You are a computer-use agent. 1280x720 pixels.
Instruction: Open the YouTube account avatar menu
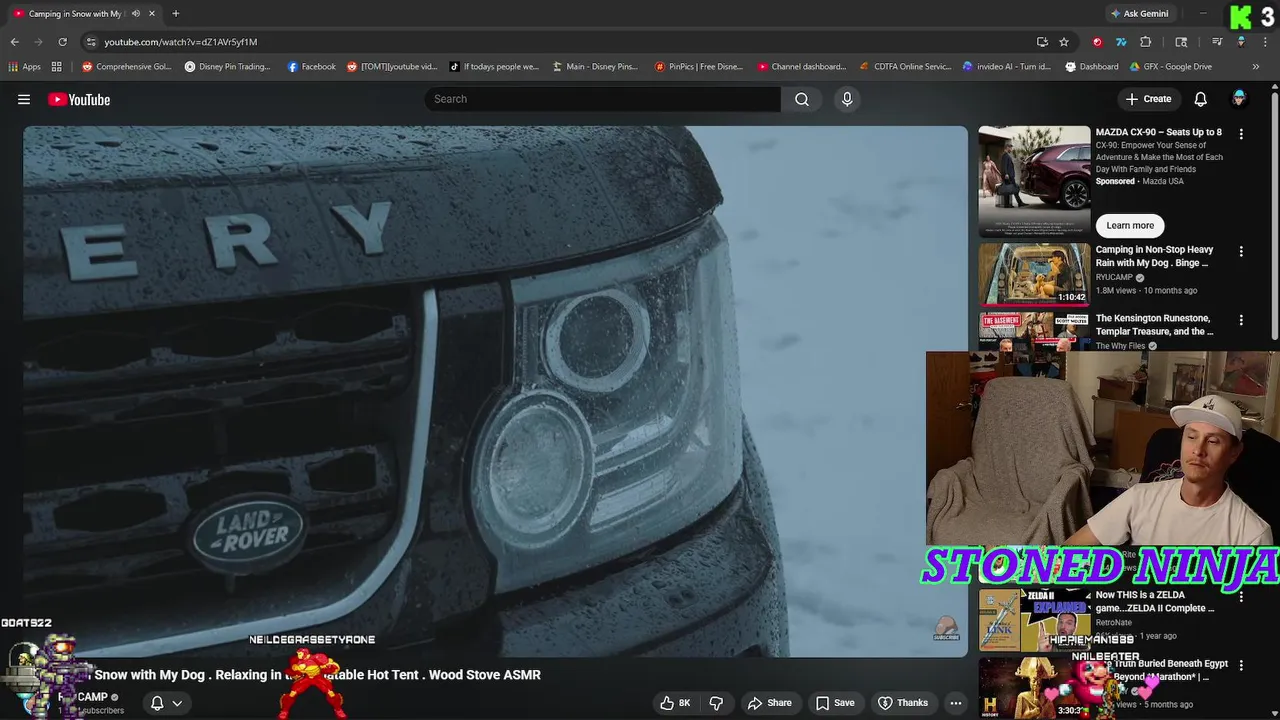click(1239, 98)
